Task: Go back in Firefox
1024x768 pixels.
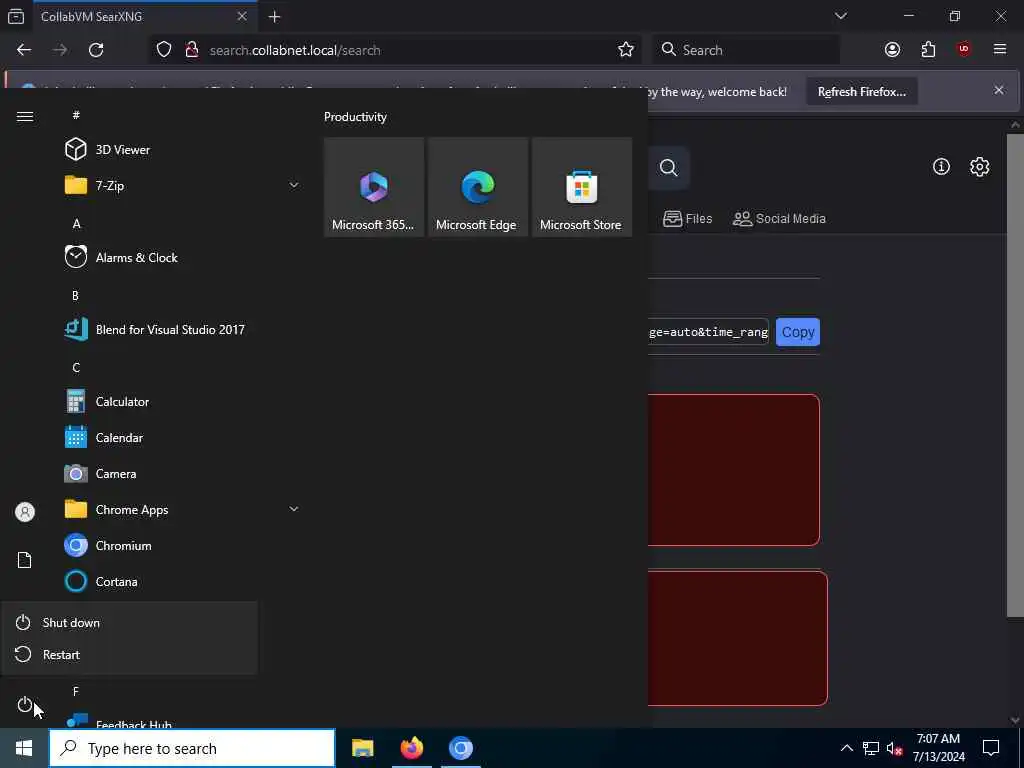Action: click(24, 50)
